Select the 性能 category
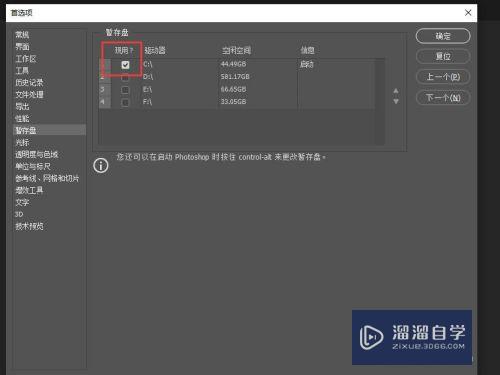 click(x=22, y=118)
